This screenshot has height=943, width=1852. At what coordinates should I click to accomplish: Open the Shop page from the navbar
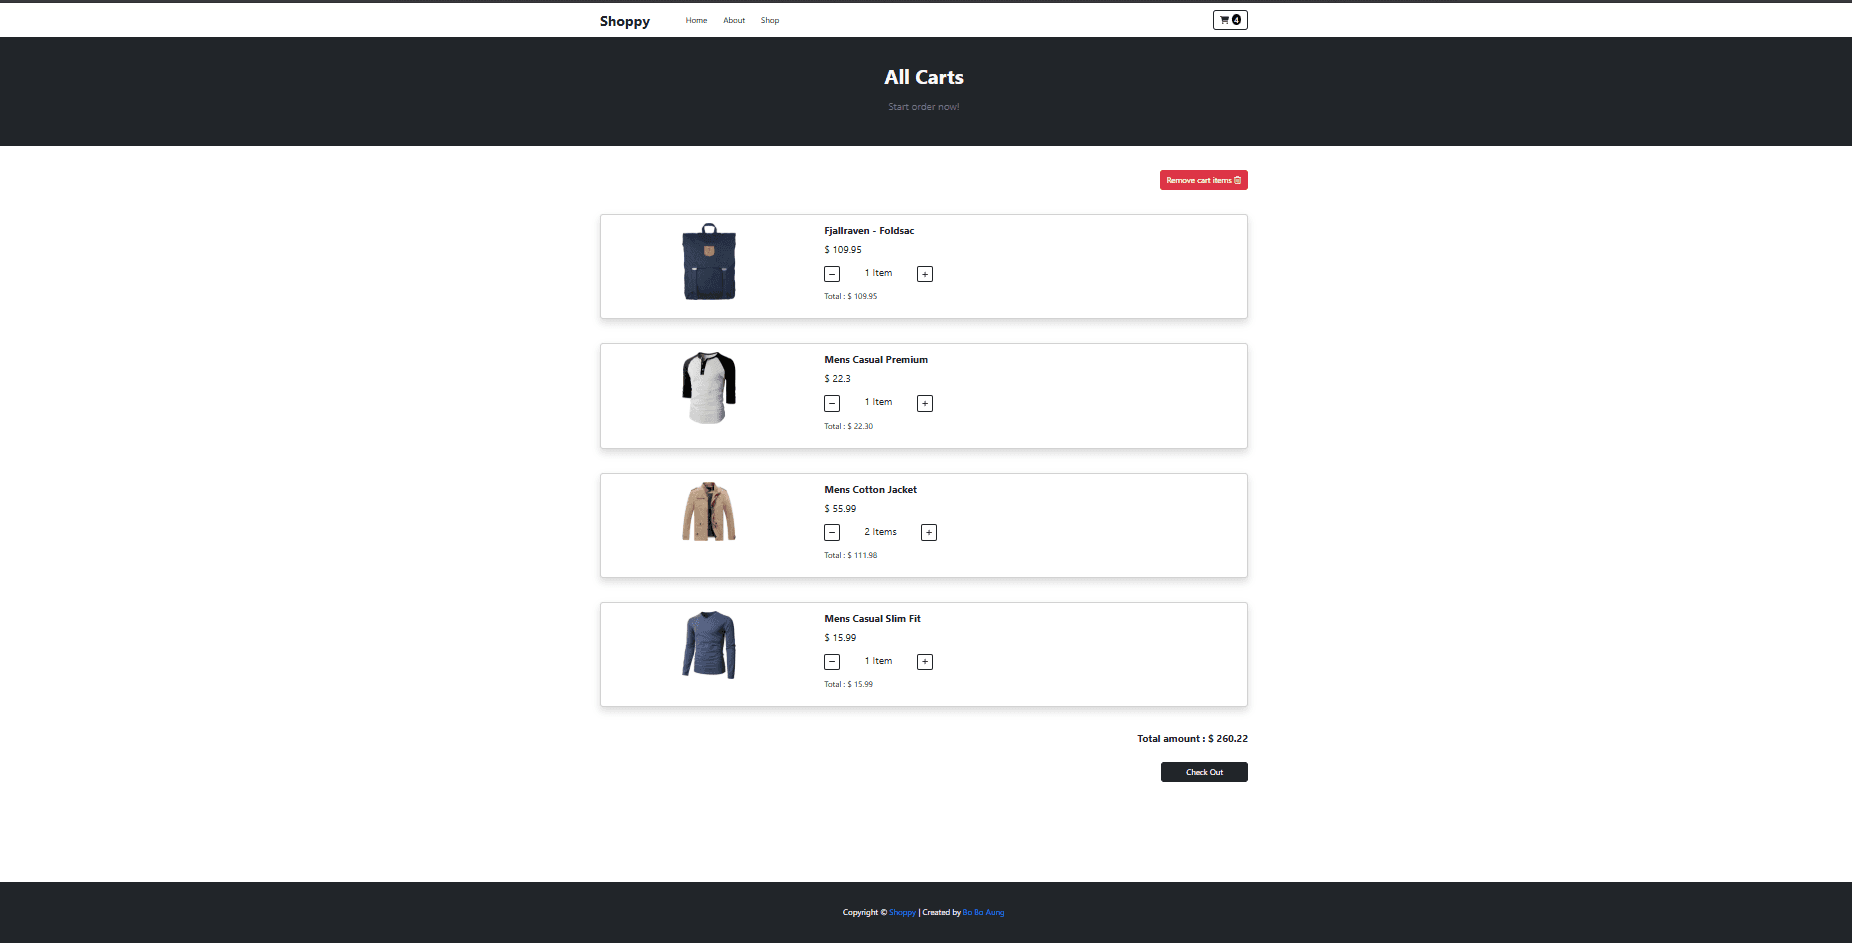[769, 19]
